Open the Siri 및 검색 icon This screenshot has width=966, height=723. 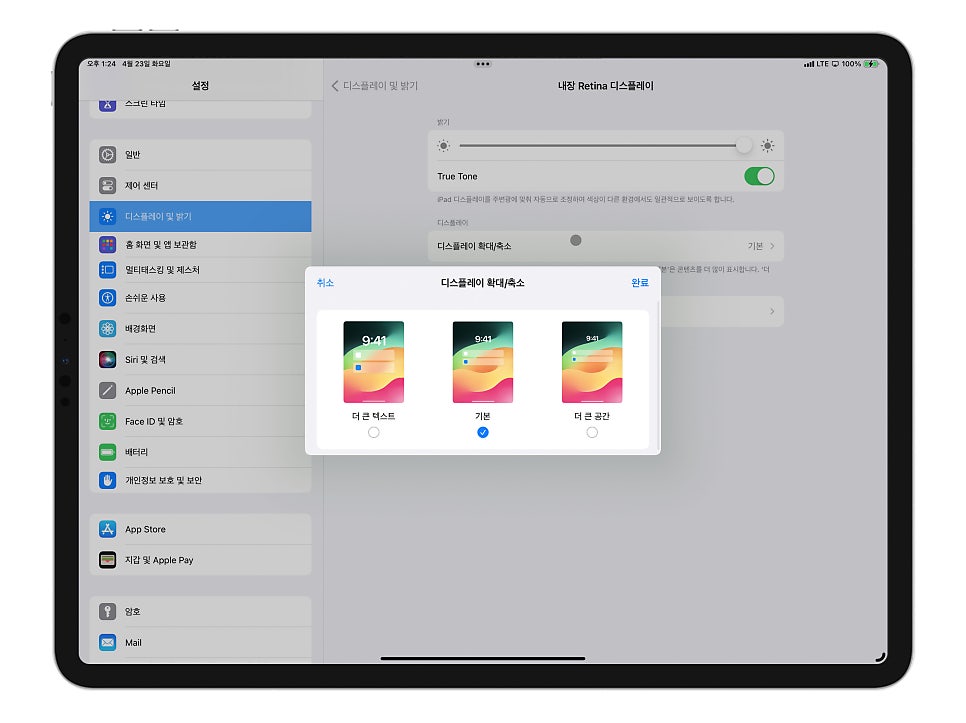click(107, 360)
